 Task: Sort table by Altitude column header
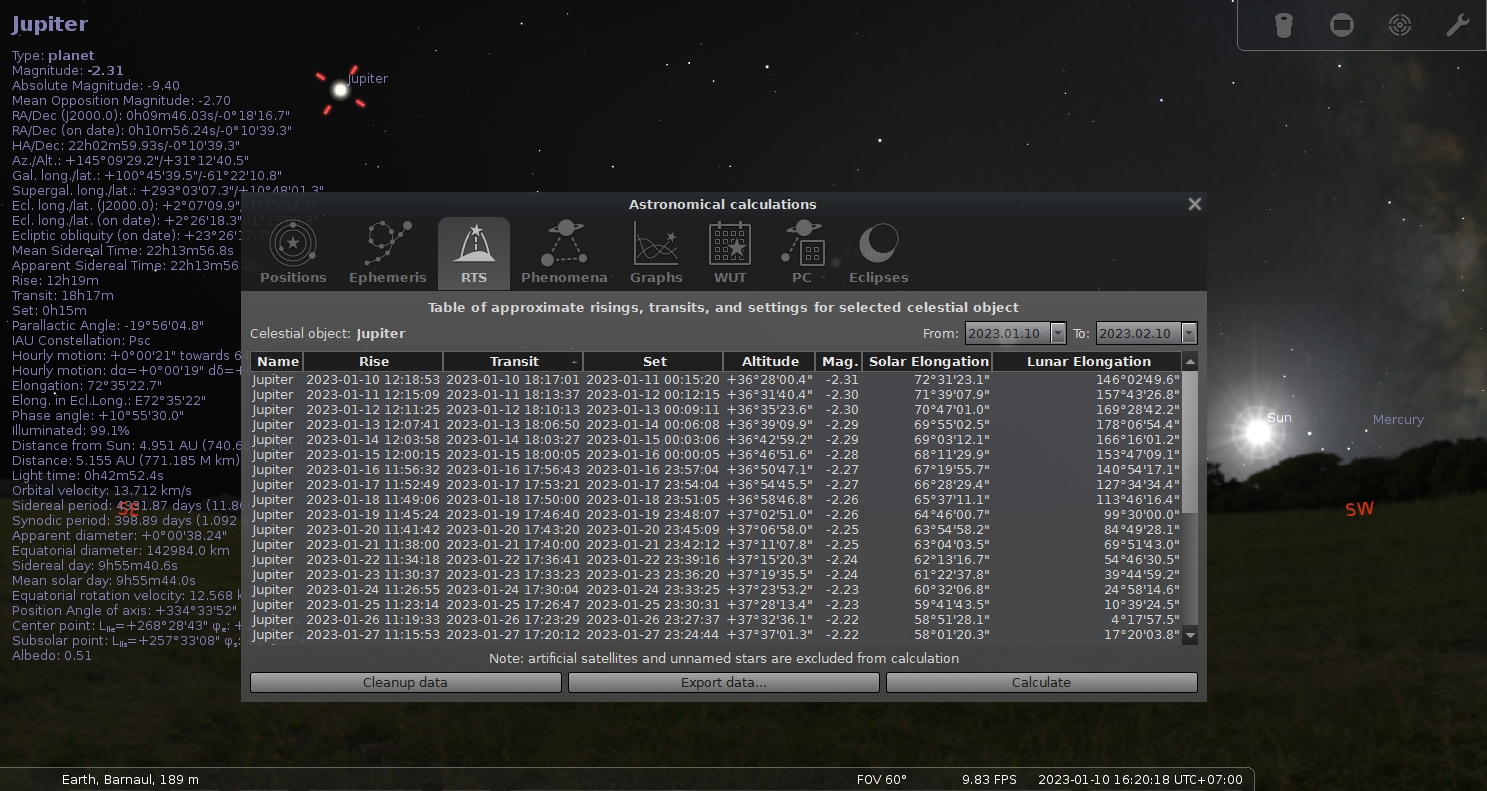pyautogui.click(x=769, y=361)
